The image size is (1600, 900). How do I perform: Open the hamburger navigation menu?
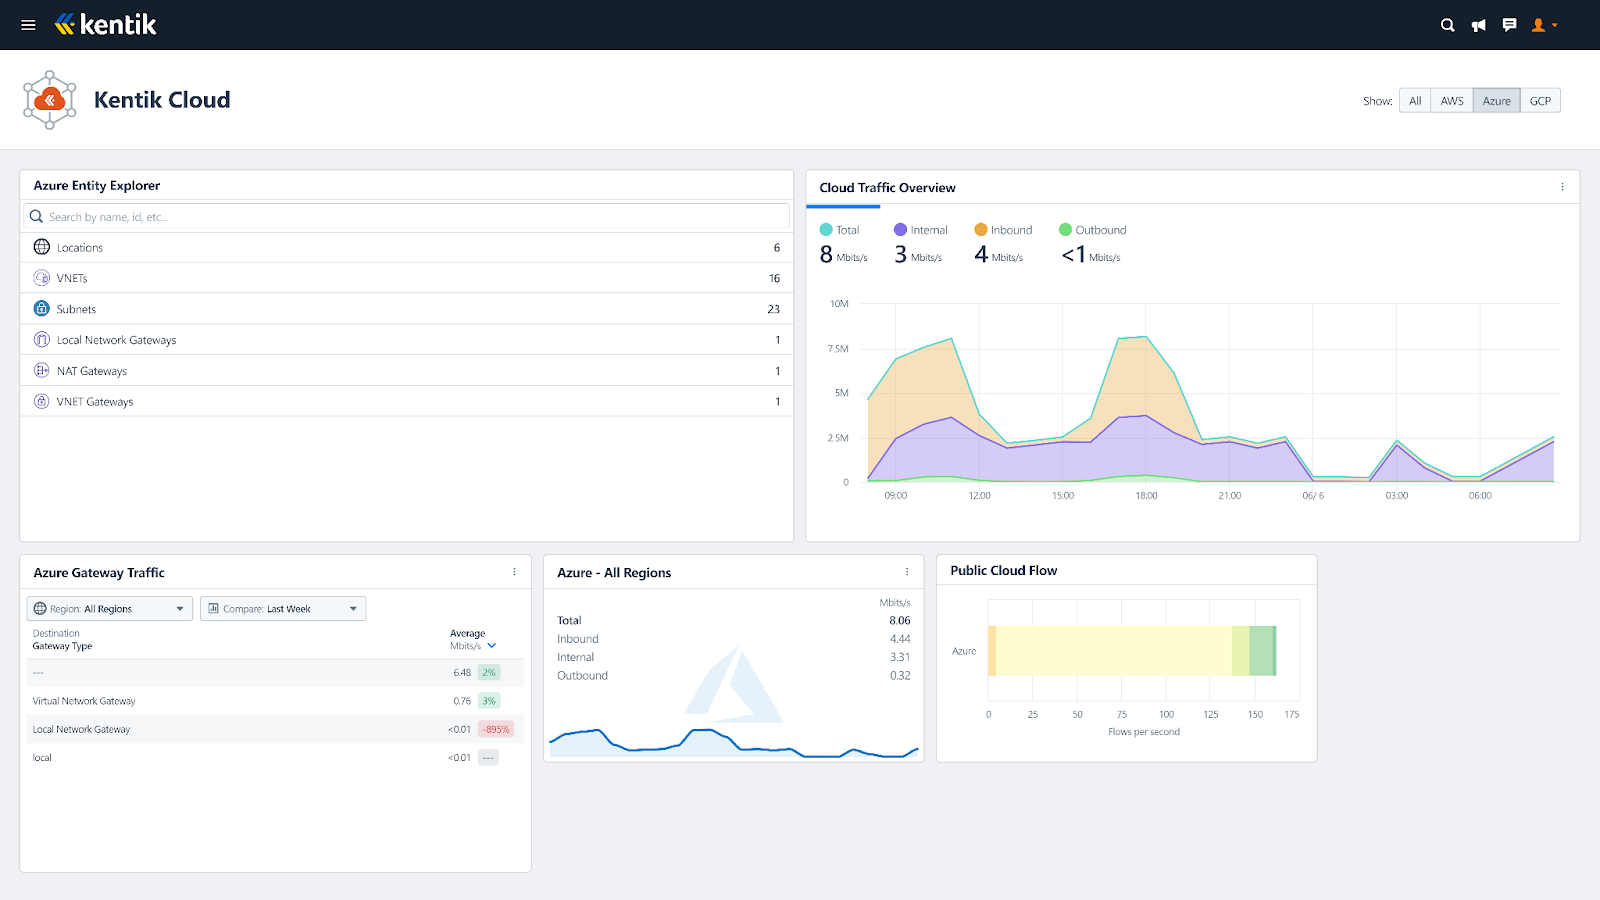coord(28,25)
